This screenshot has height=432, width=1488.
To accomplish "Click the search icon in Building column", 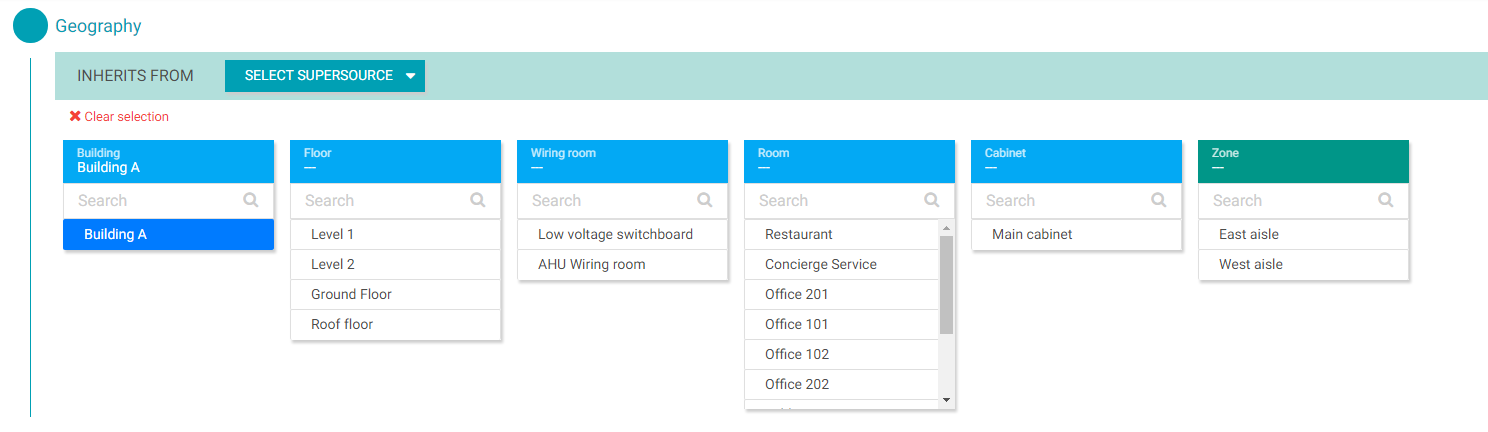I will 251,200.
